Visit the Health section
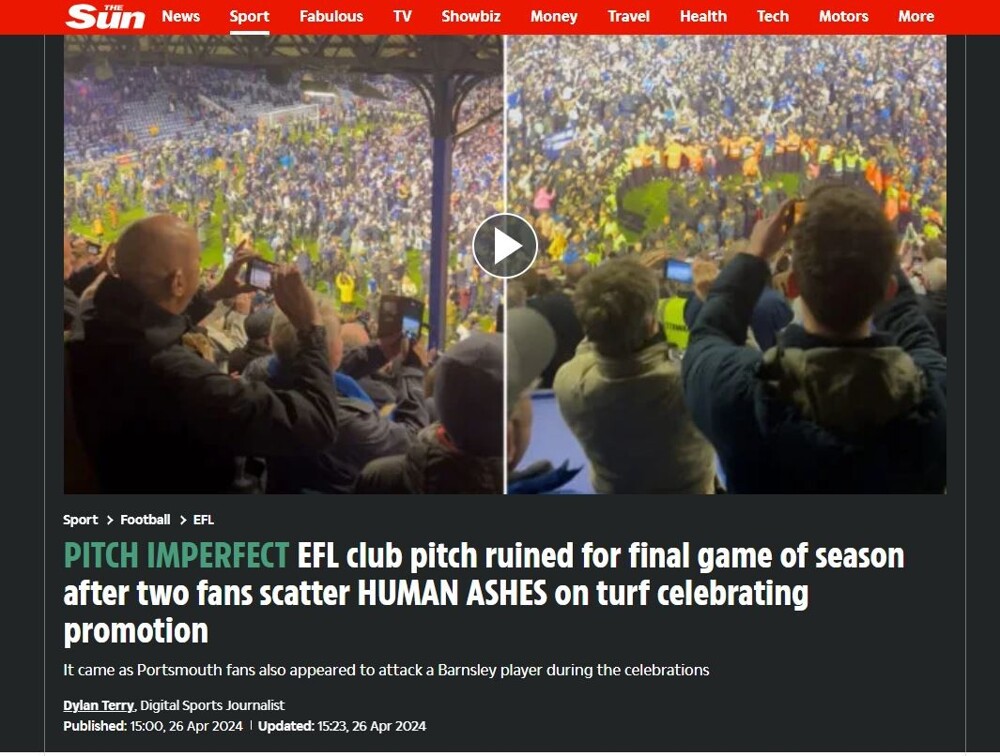 coord(703,17)
